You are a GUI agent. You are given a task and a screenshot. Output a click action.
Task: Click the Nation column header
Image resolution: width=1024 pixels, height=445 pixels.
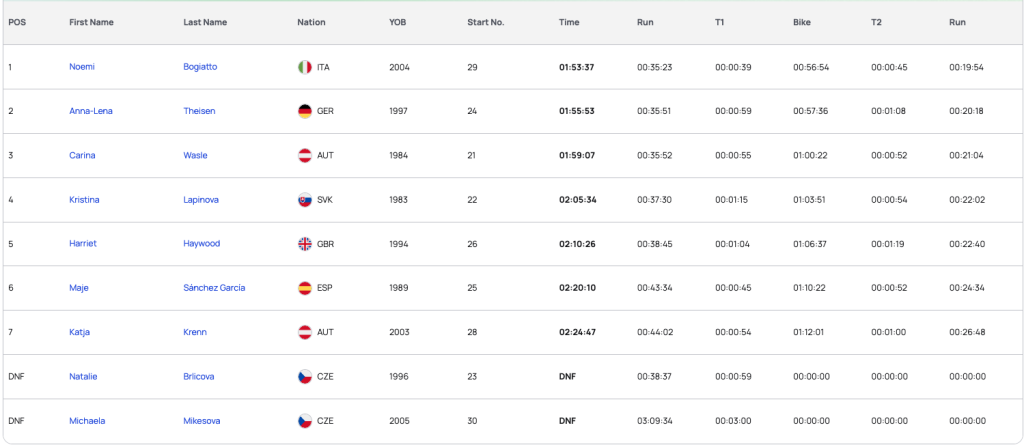pos(312,22)
